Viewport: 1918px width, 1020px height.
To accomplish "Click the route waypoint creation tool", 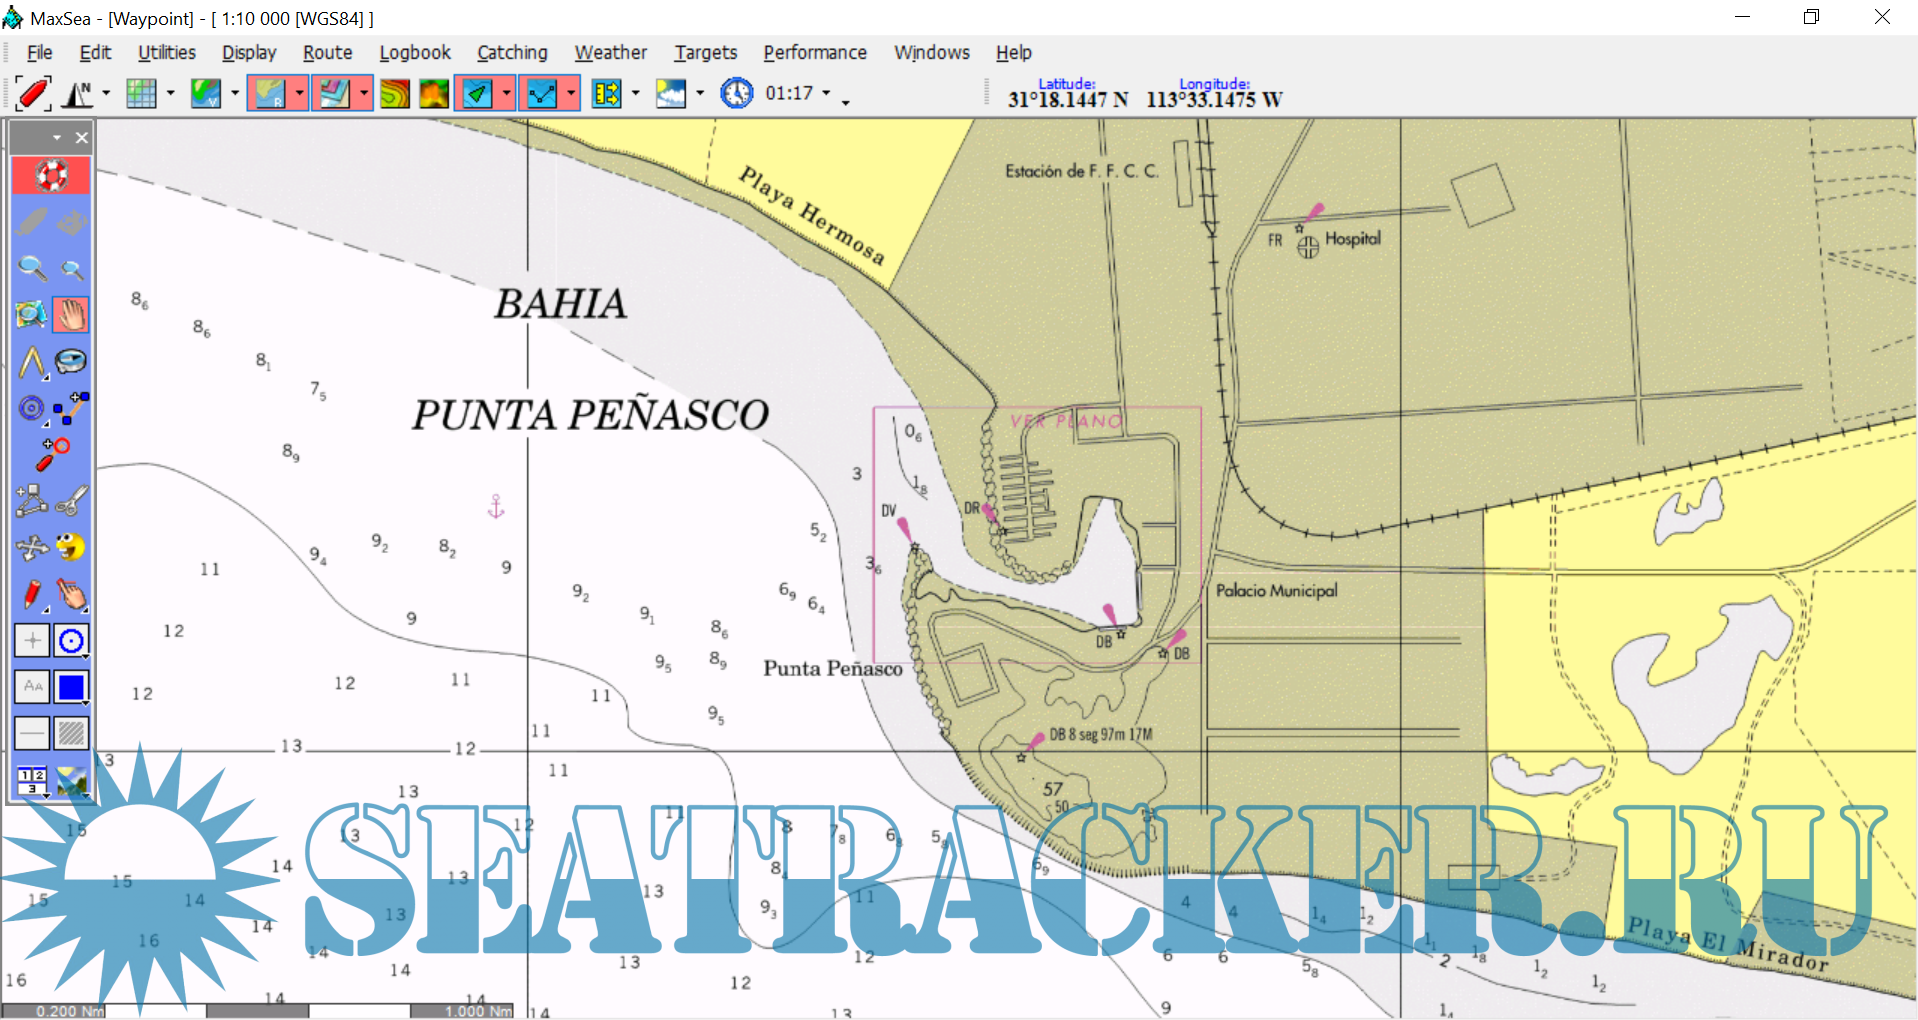I will point(71,408).
